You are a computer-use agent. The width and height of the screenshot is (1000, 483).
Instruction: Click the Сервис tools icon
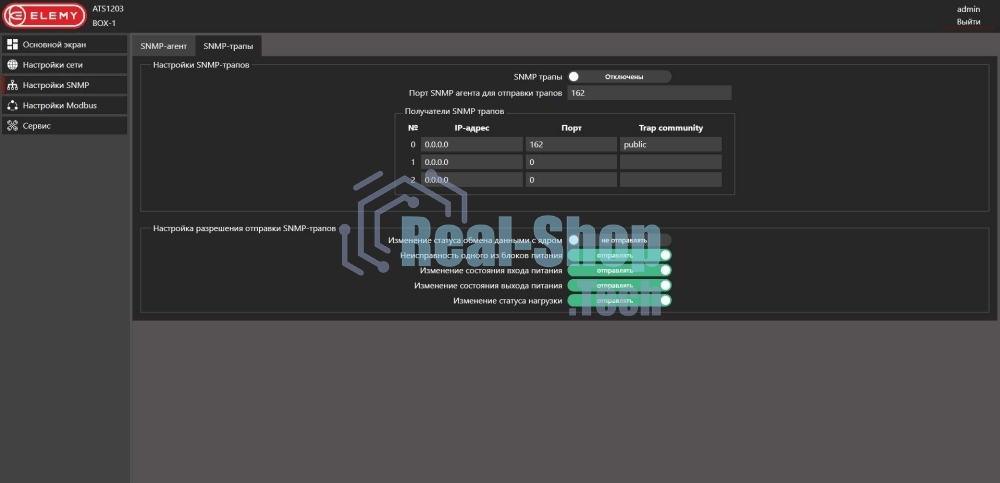(x=13, y=126)
